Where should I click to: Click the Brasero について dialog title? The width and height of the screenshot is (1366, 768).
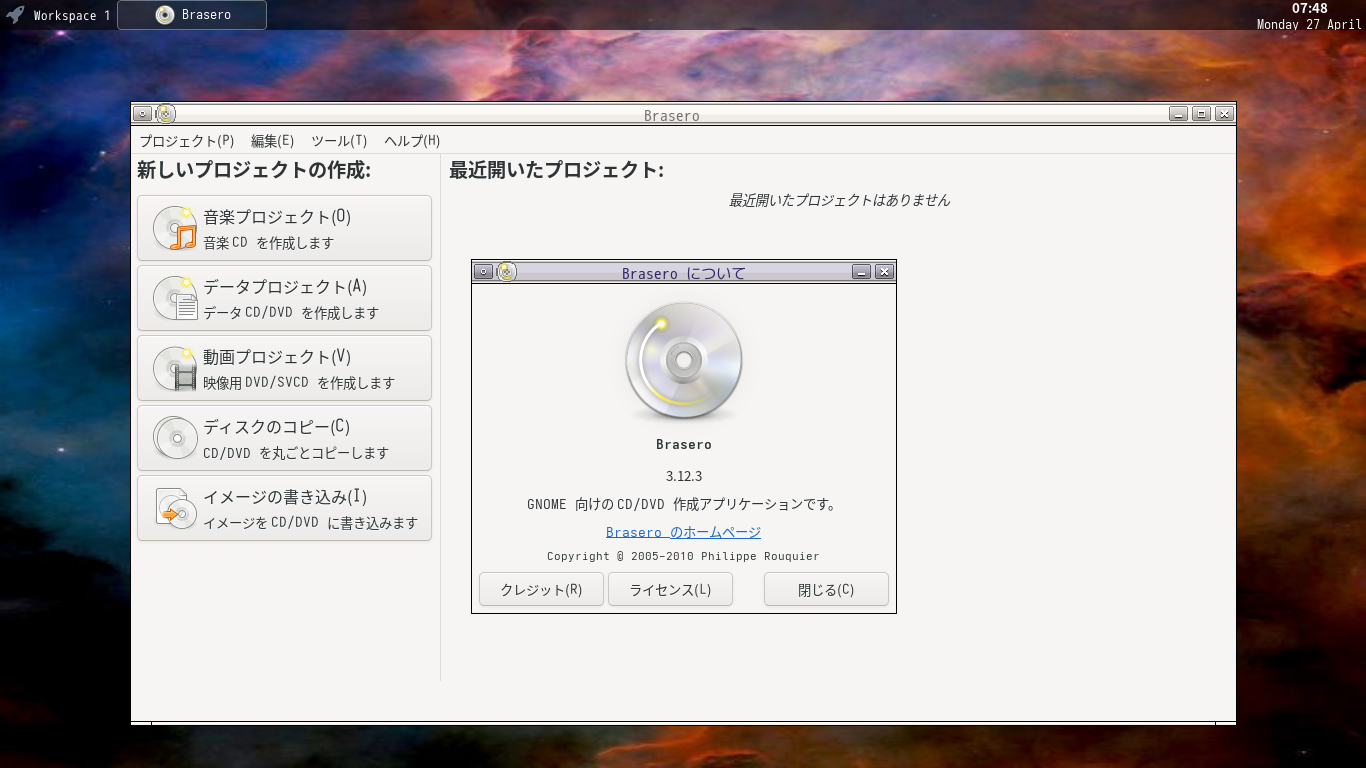click(x=684, y=273)
